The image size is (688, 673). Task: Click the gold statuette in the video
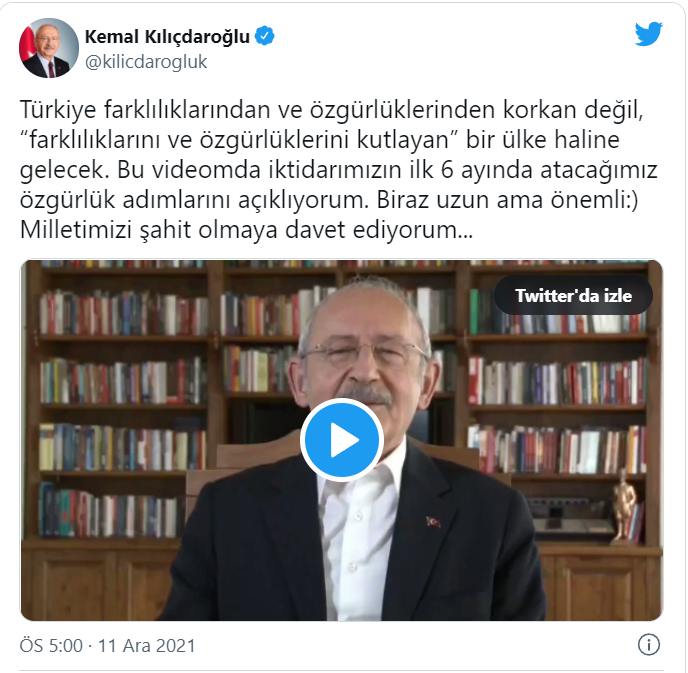[623, 505]
